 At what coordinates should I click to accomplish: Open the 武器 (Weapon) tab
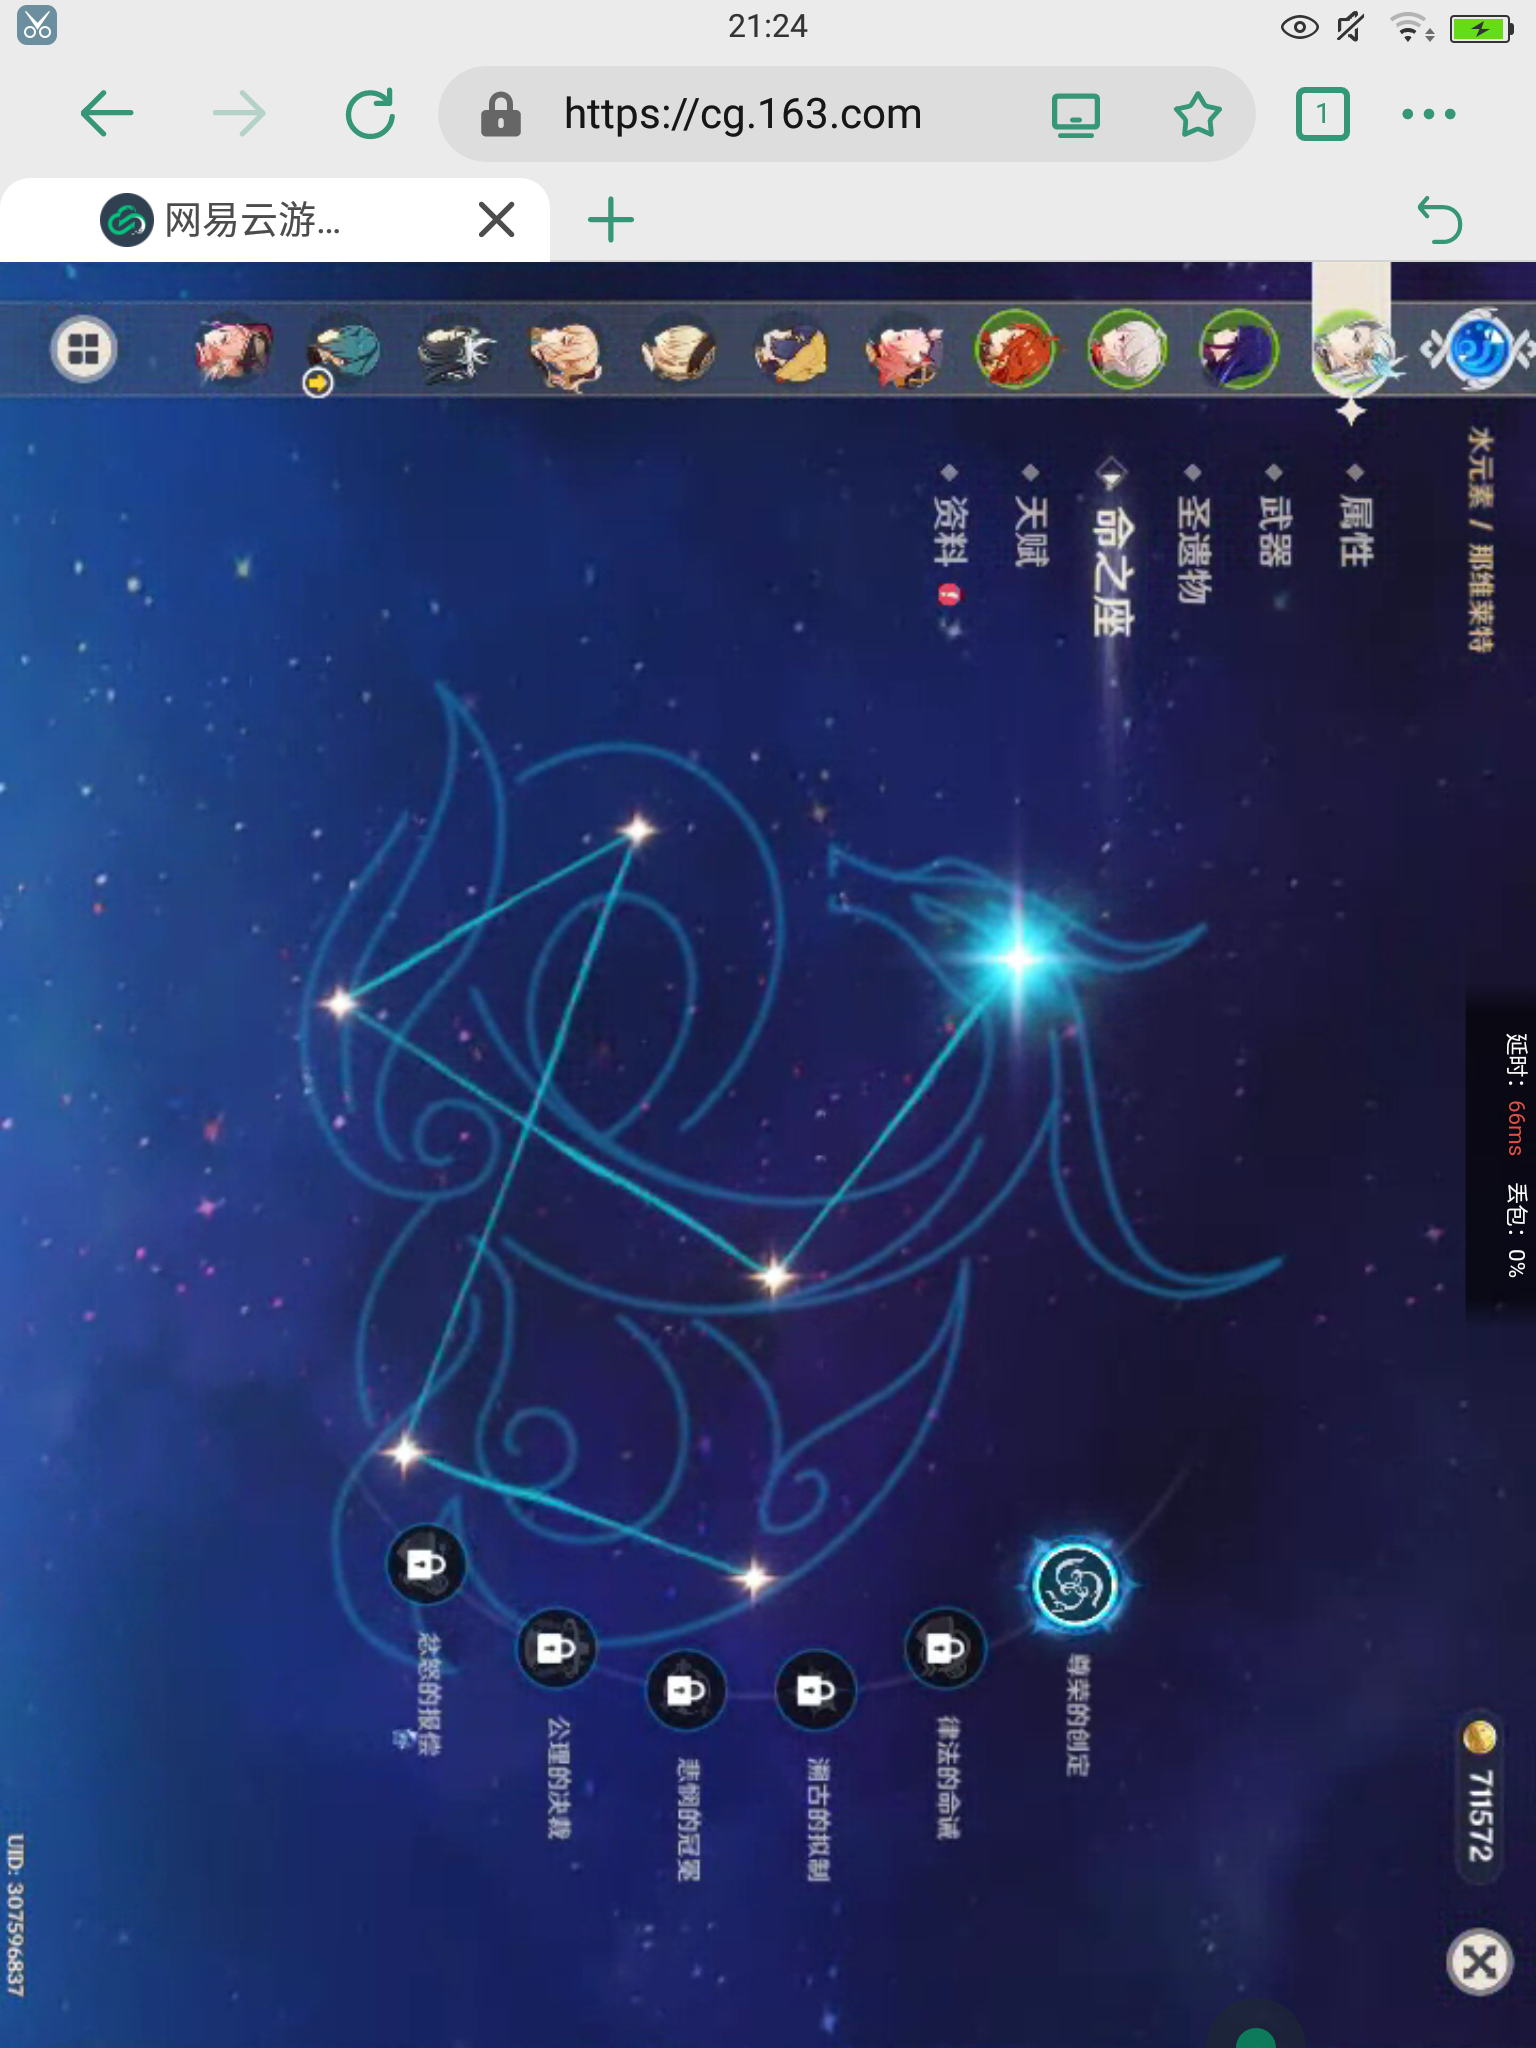point(1275,530)
